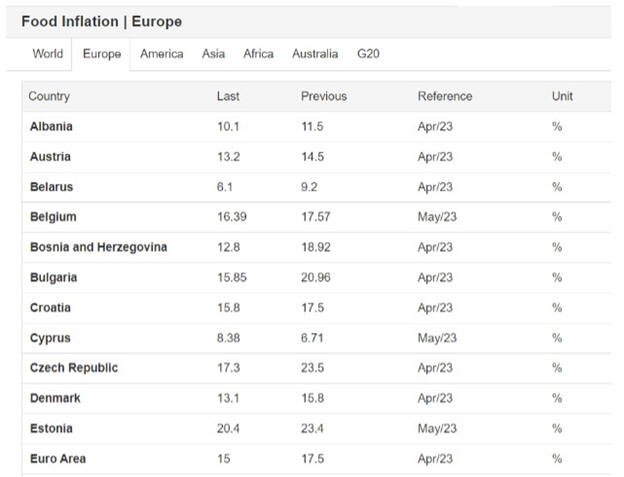Switch to the Asia tab

[x=213, y=54]
